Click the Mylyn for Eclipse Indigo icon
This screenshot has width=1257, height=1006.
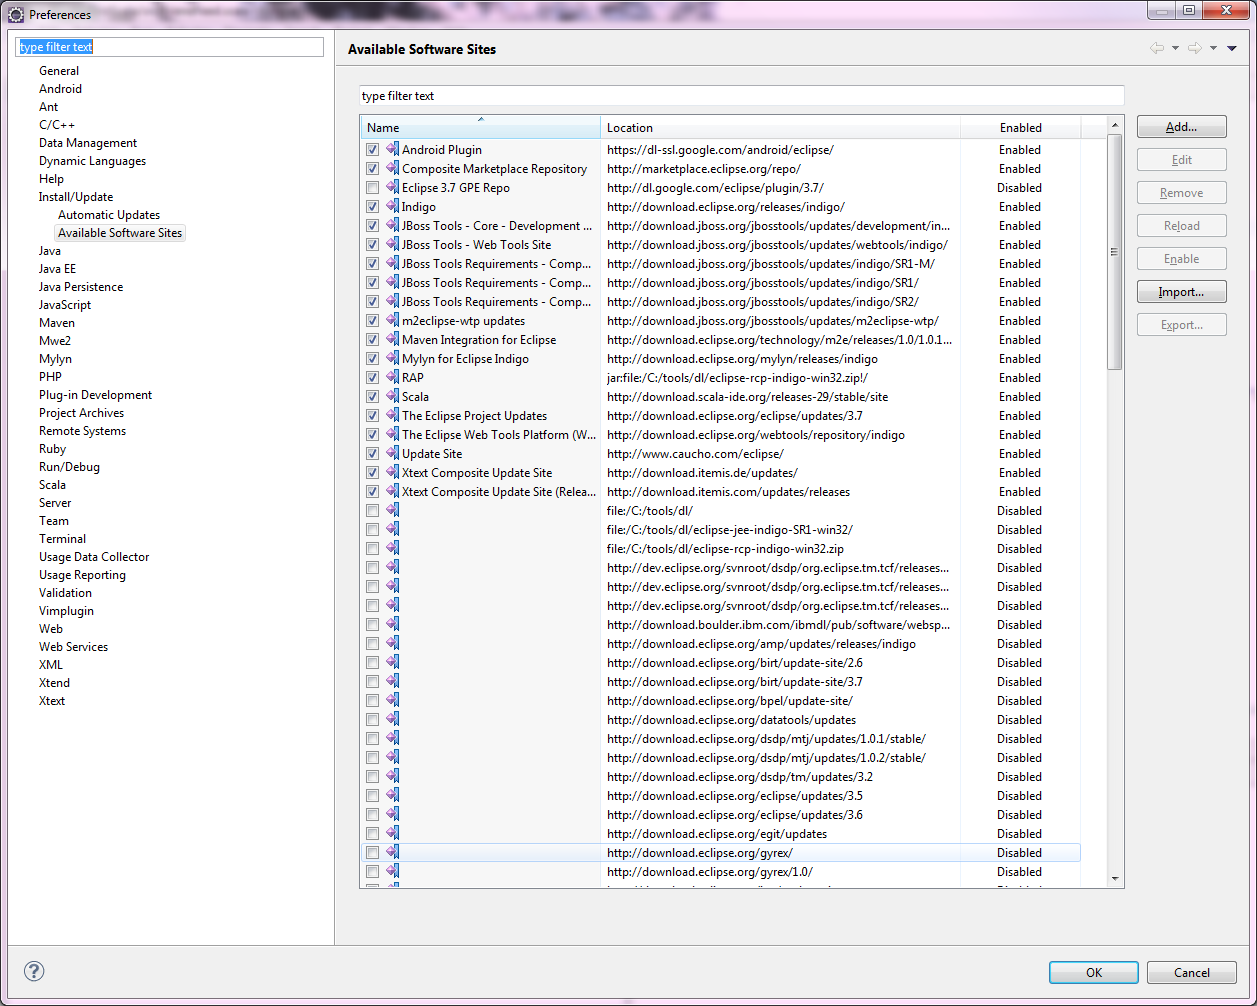click(x=392, y=358)
